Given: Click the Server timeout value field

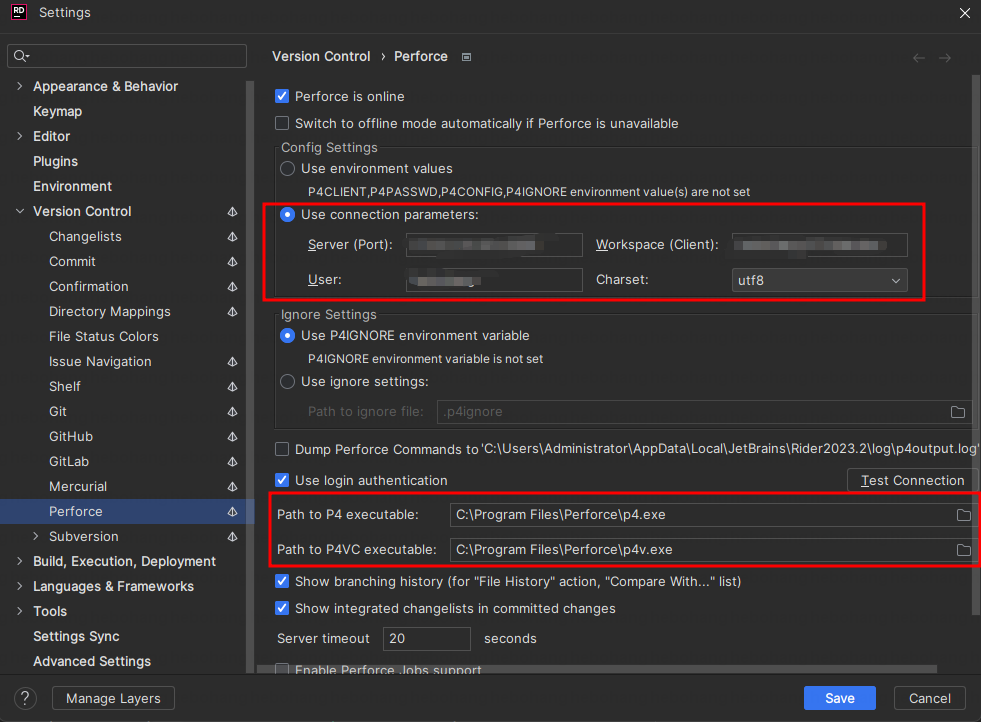Looking at the screenshot, I should 427,639.
